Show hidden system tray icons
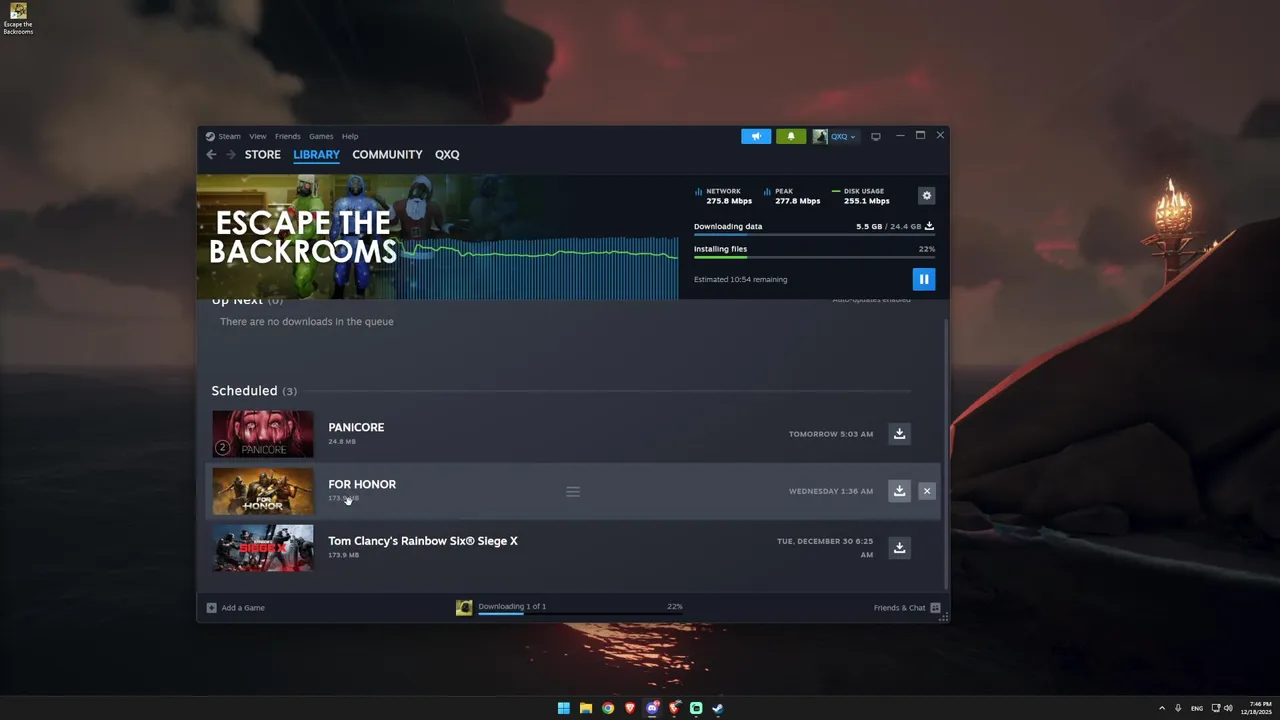 1162,708
